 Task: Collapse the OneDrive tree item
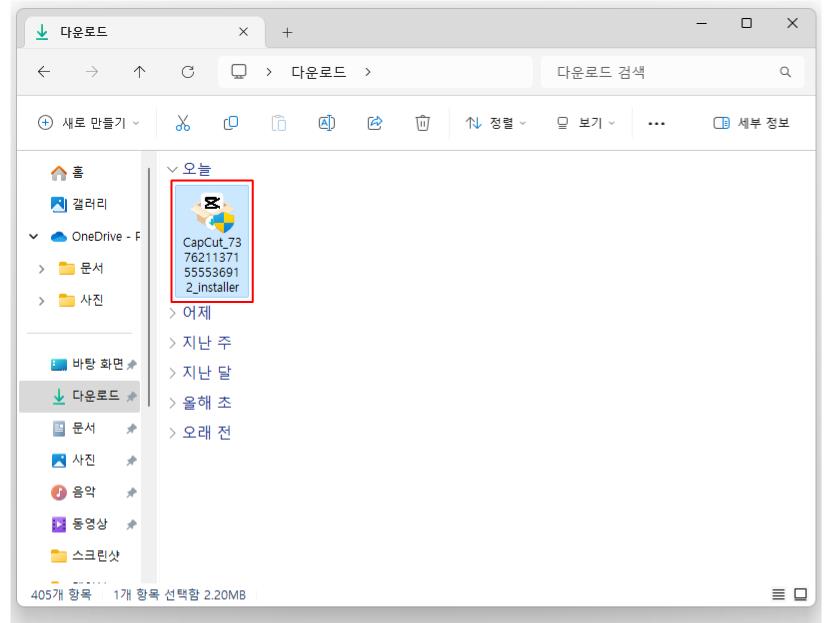click(36, 237)
